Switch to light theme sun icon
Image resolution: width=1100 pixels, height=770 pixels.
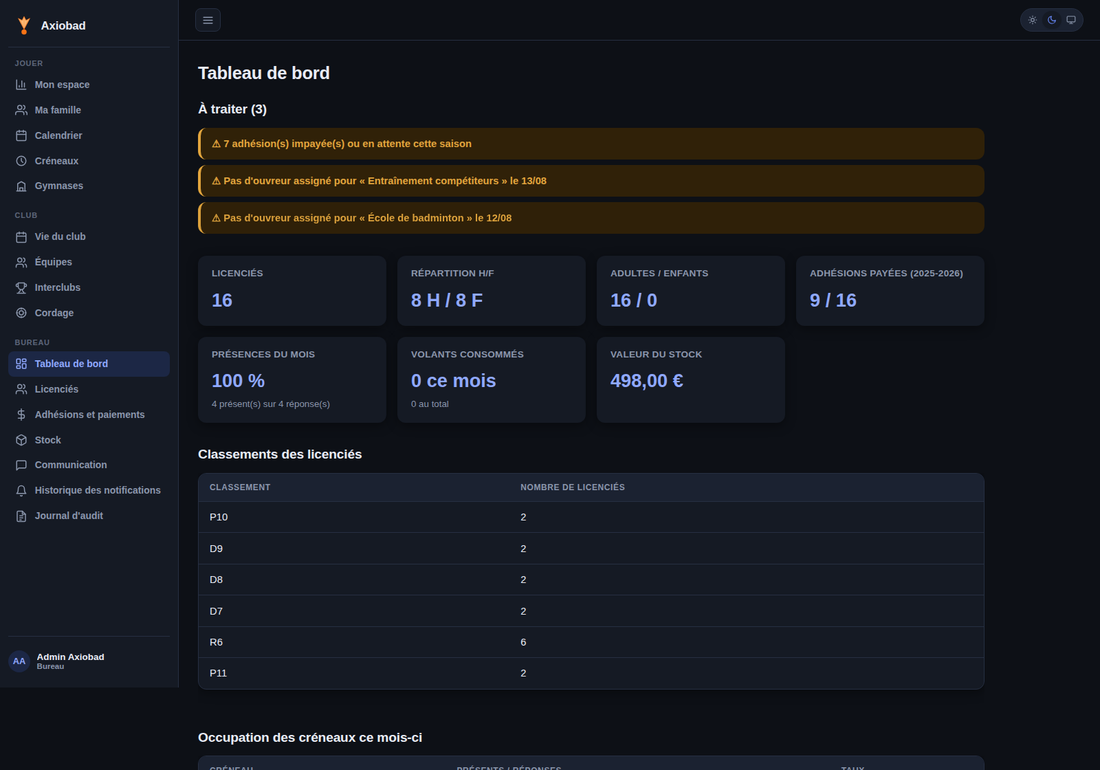point(1033,20)
